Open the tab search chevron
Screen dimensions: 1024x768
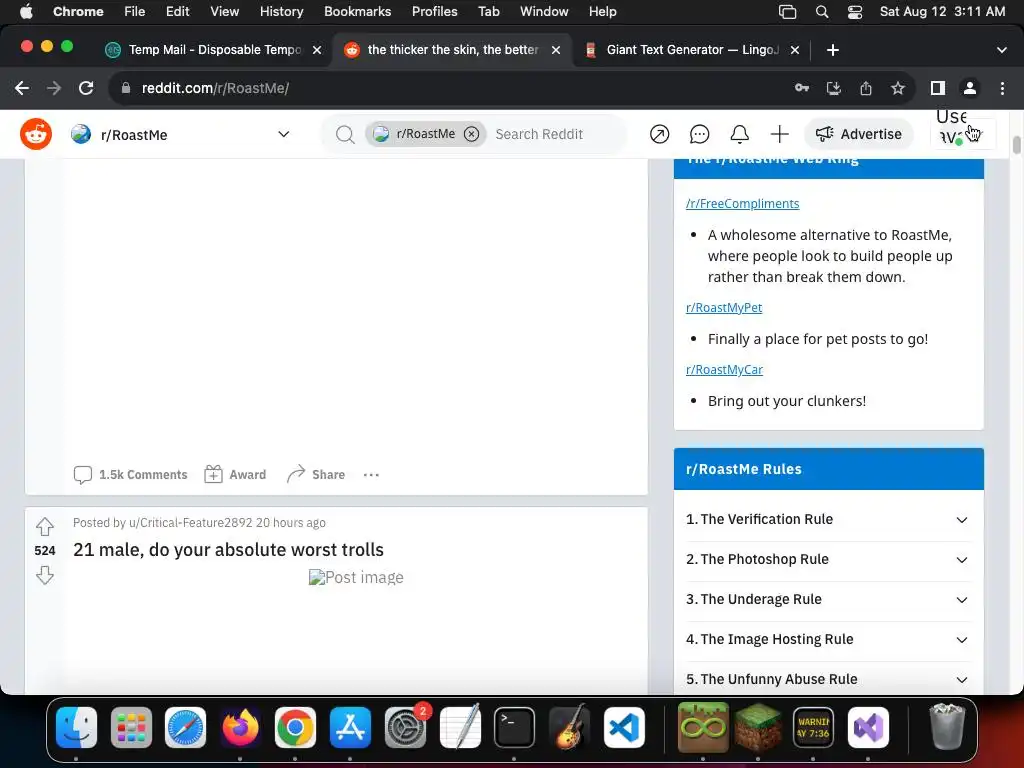[x=1002, y=50]
